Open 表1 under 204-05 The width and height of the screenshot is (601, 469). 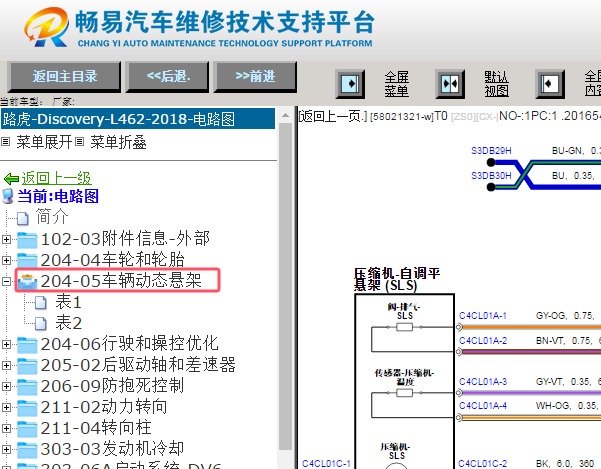tap(68, 302)
